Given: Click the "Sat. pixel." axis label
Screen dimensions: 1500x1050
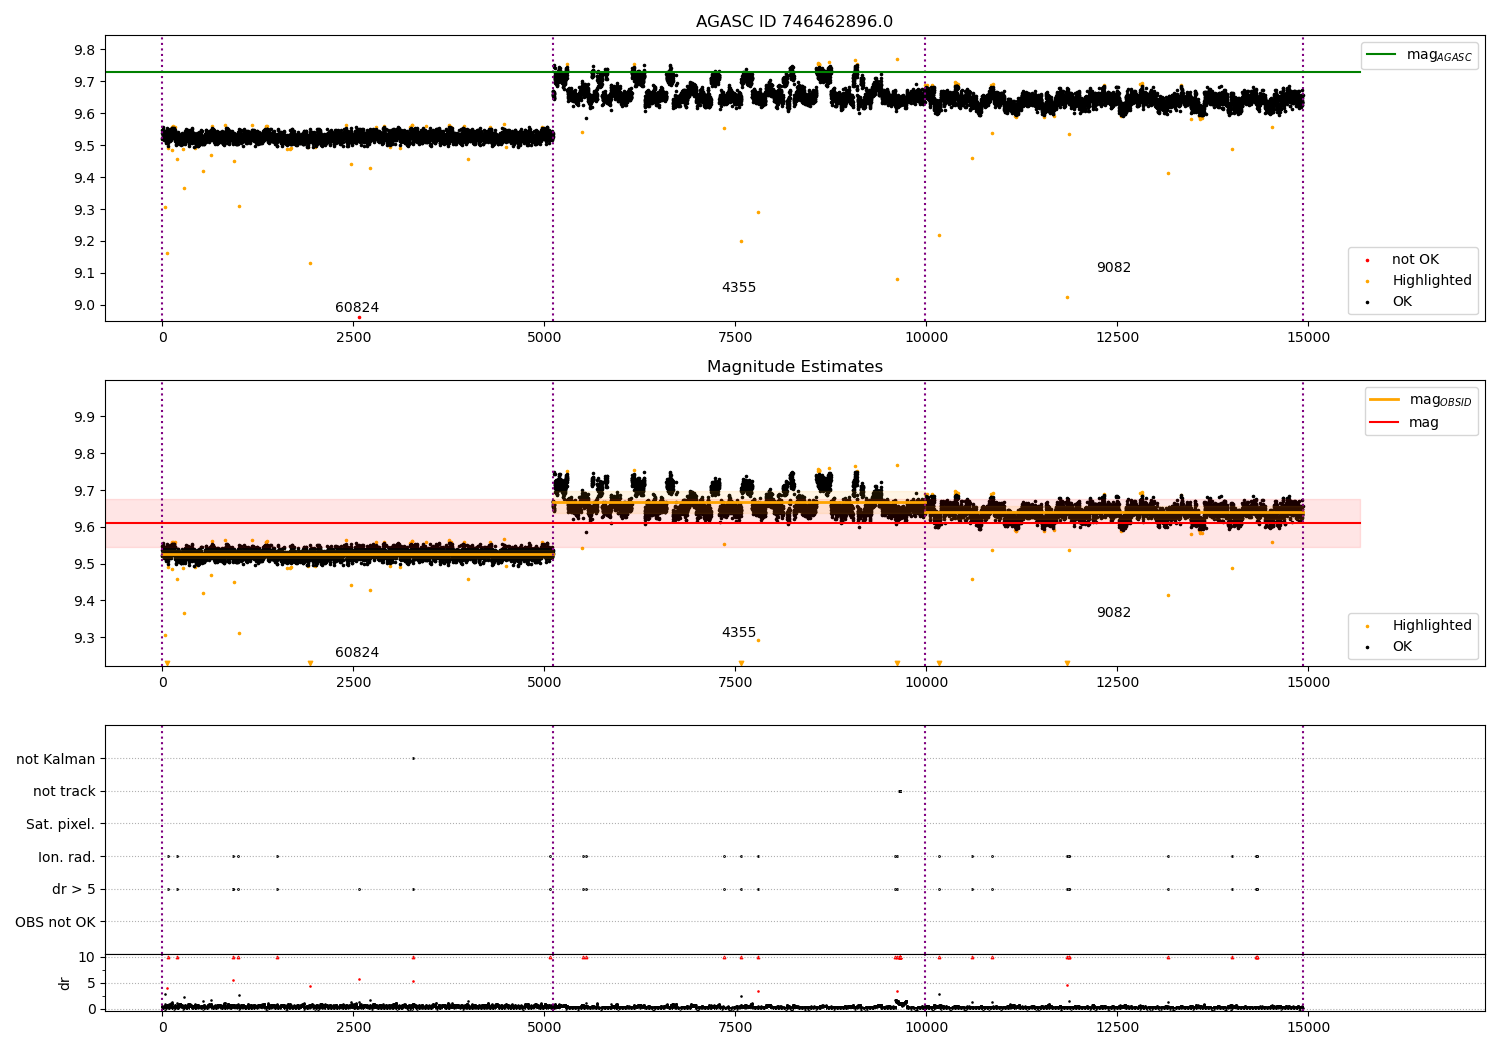Looking at the screenshot, I should [x=61, y=824].
